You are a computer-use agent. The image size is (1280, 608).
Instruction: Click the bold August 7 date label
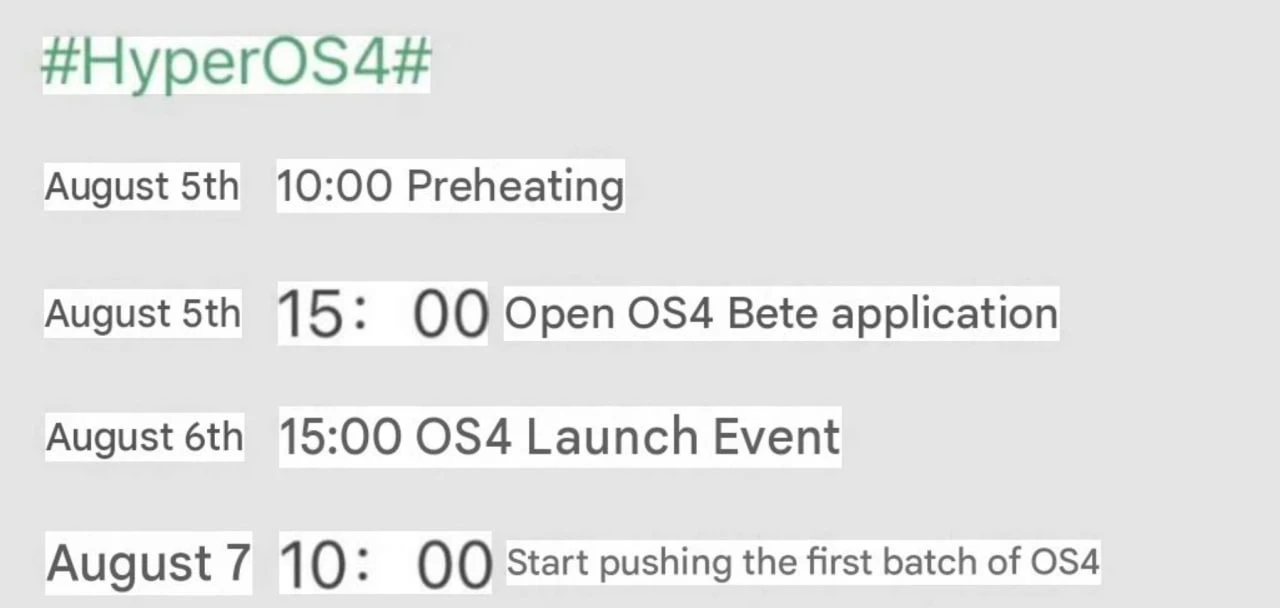click(148, 562)
